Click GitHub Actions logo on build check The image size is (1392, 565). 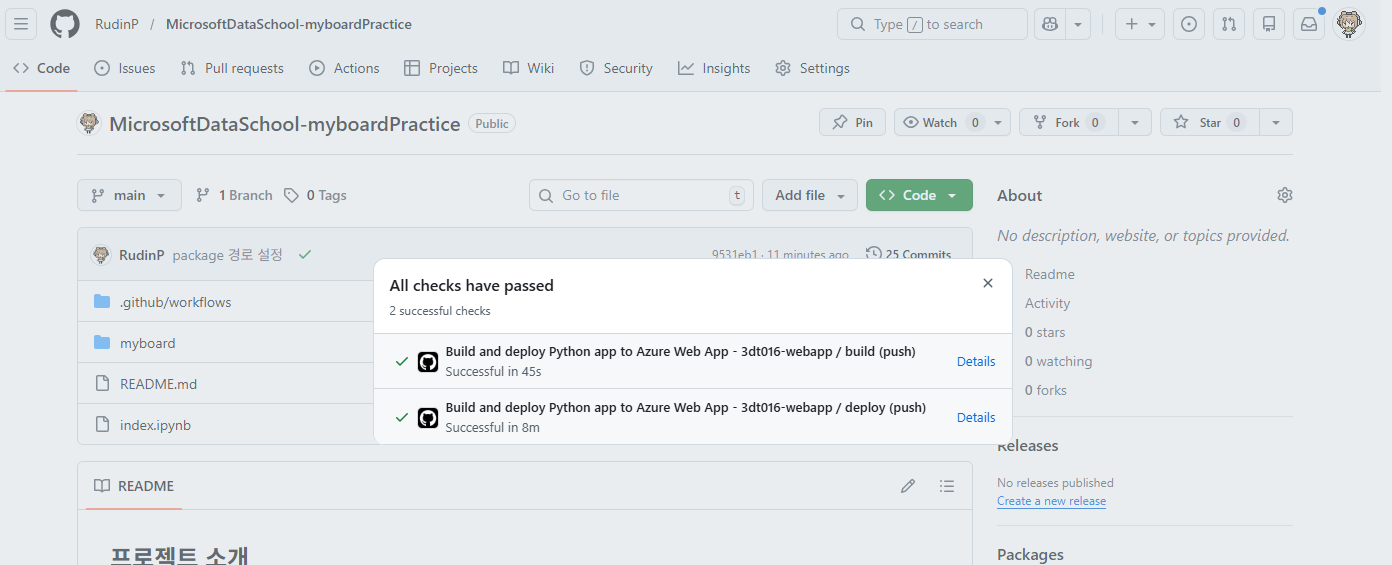pos(428,361)
